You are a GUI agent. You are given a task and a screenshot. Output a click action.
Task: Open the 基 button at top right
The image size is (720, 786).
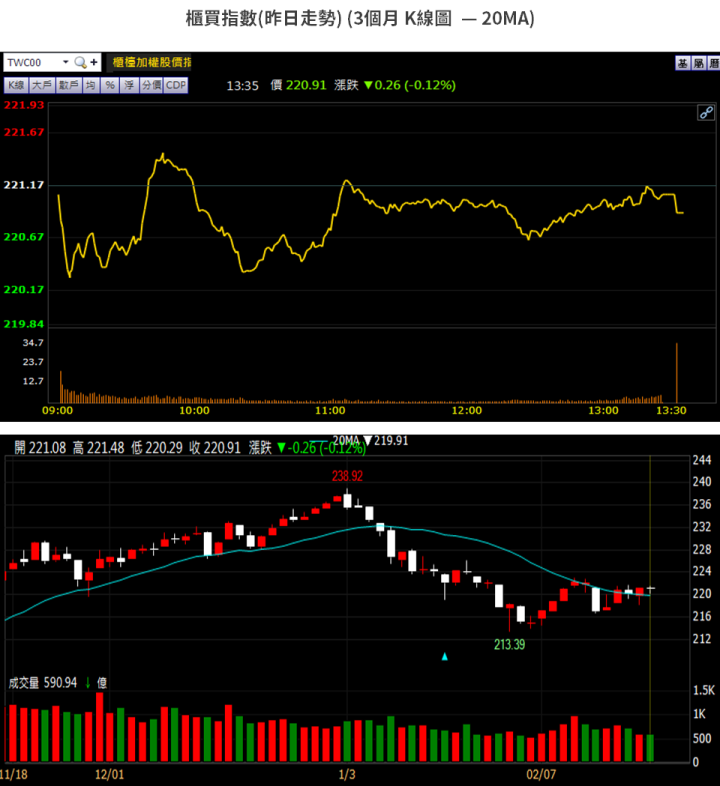coord(682,63)
